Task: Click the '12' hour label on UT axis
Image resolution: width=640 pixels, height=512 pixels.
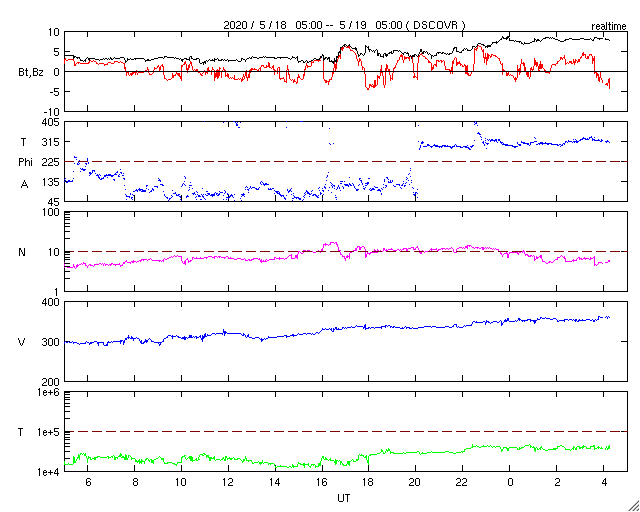Action: click(x=228, y=483)
